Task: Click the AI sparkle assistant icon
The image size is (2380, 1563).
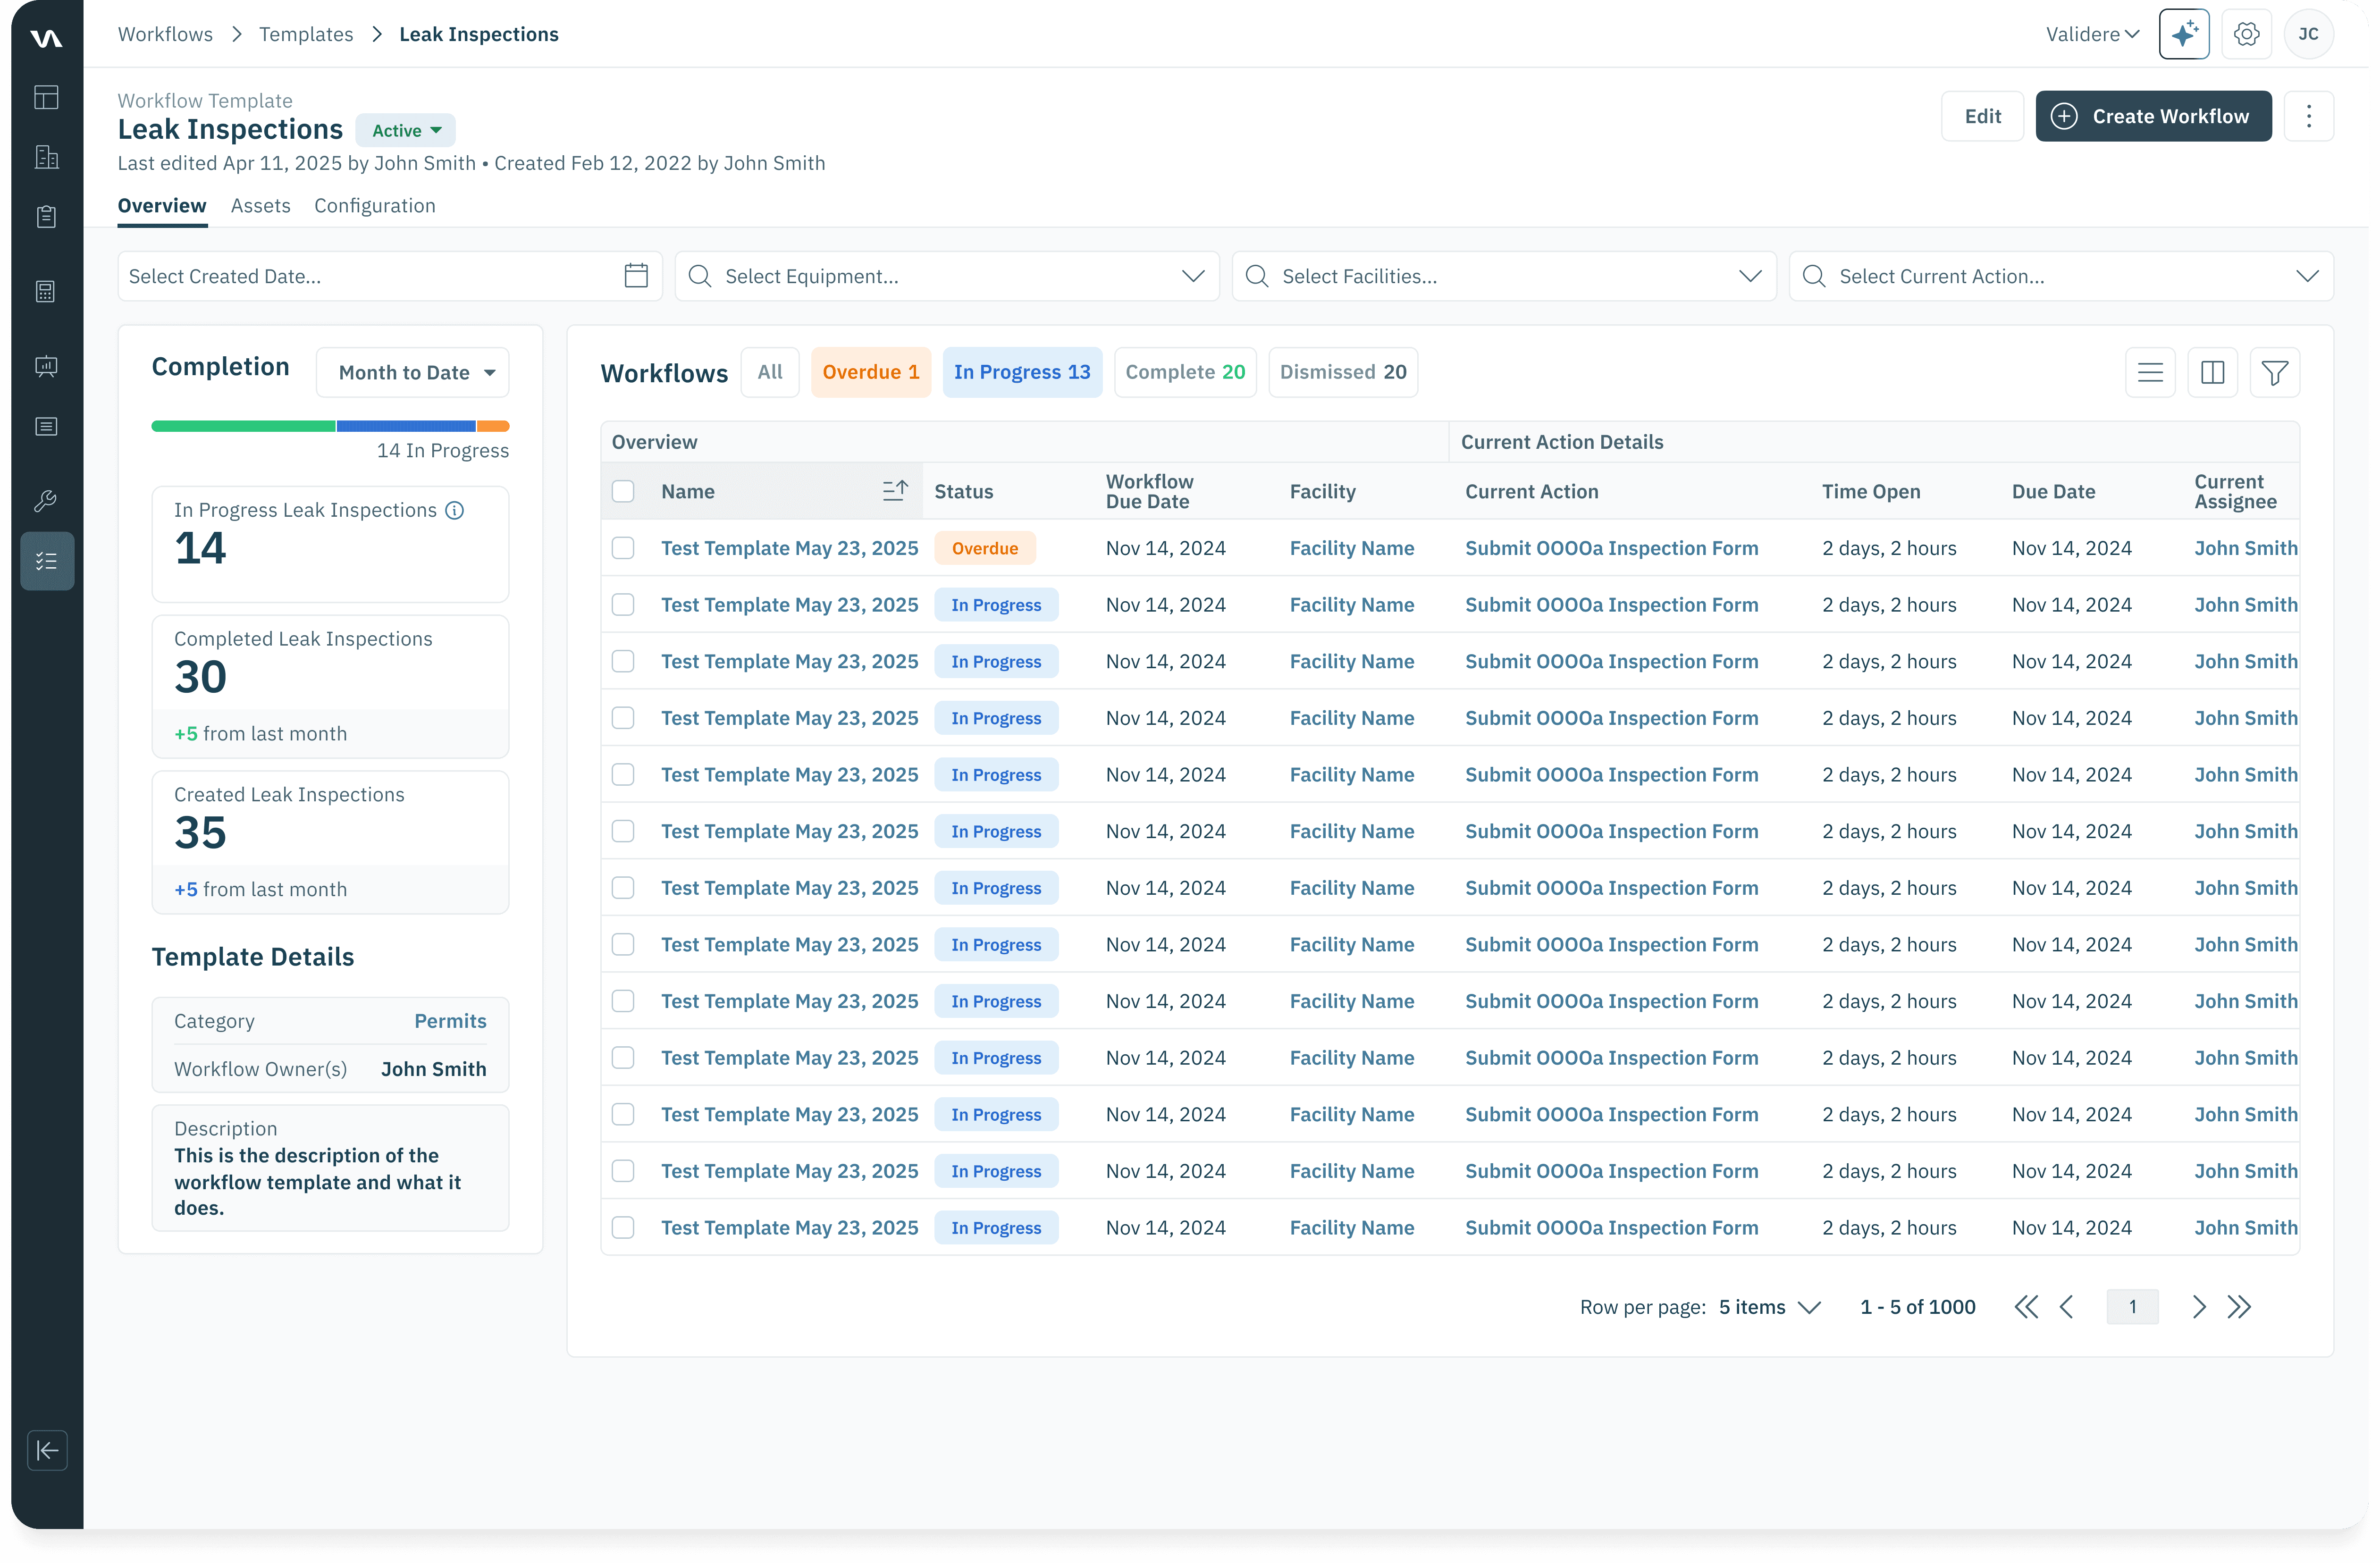Action: (2184, 34)
